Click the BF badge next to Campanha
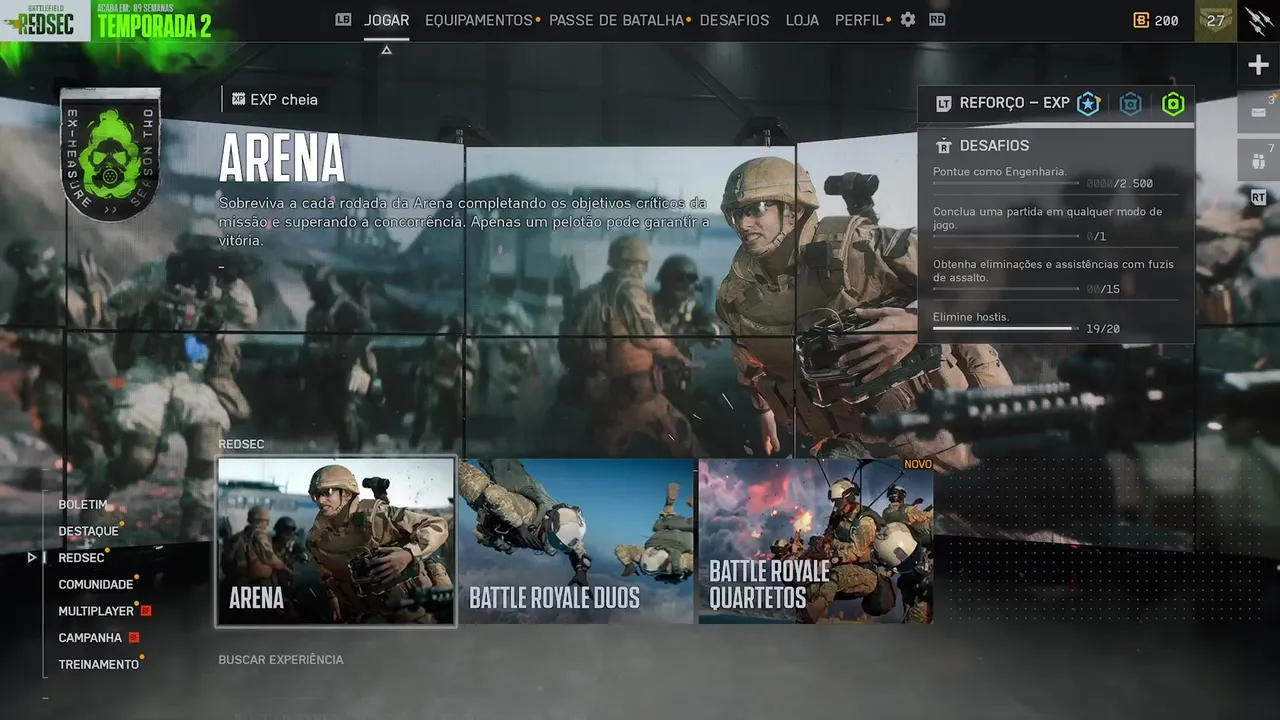Image resolution: width=1280 pixels, height=720 pixels. pyautogui.click(x=134, y=637)
